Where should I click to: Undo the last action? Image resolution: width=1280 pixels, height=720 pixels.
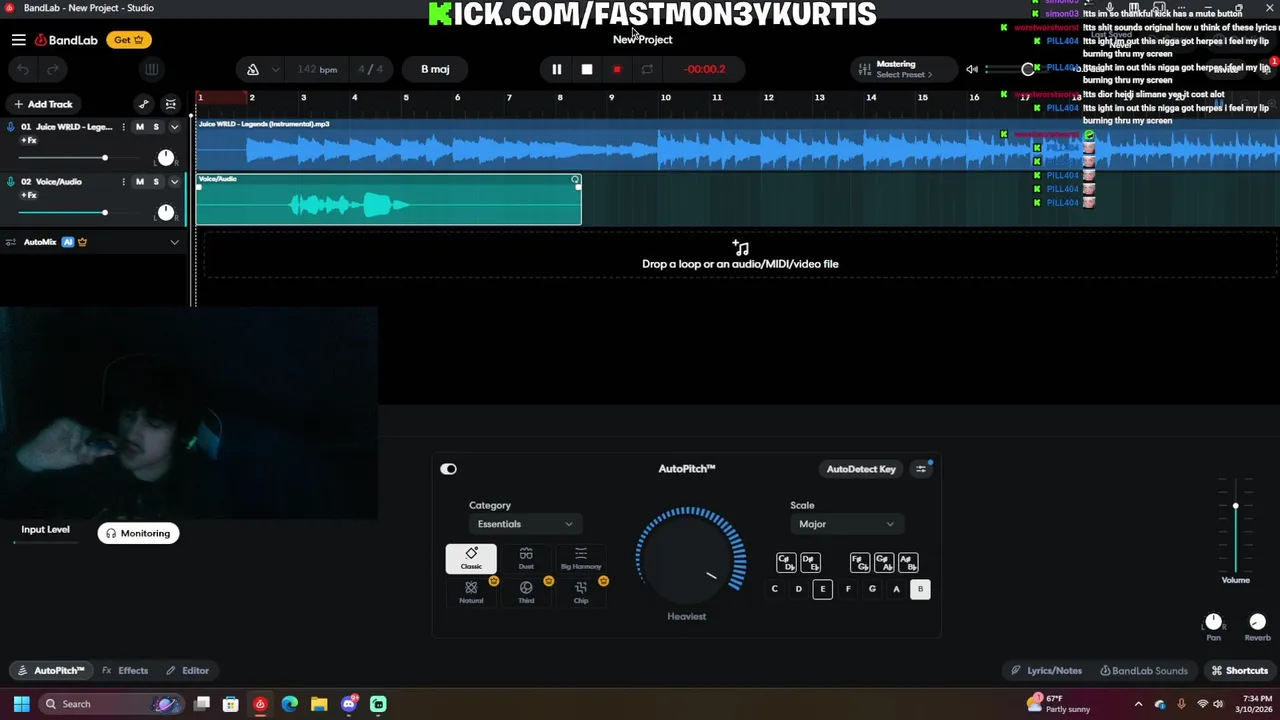coord(23,69)
